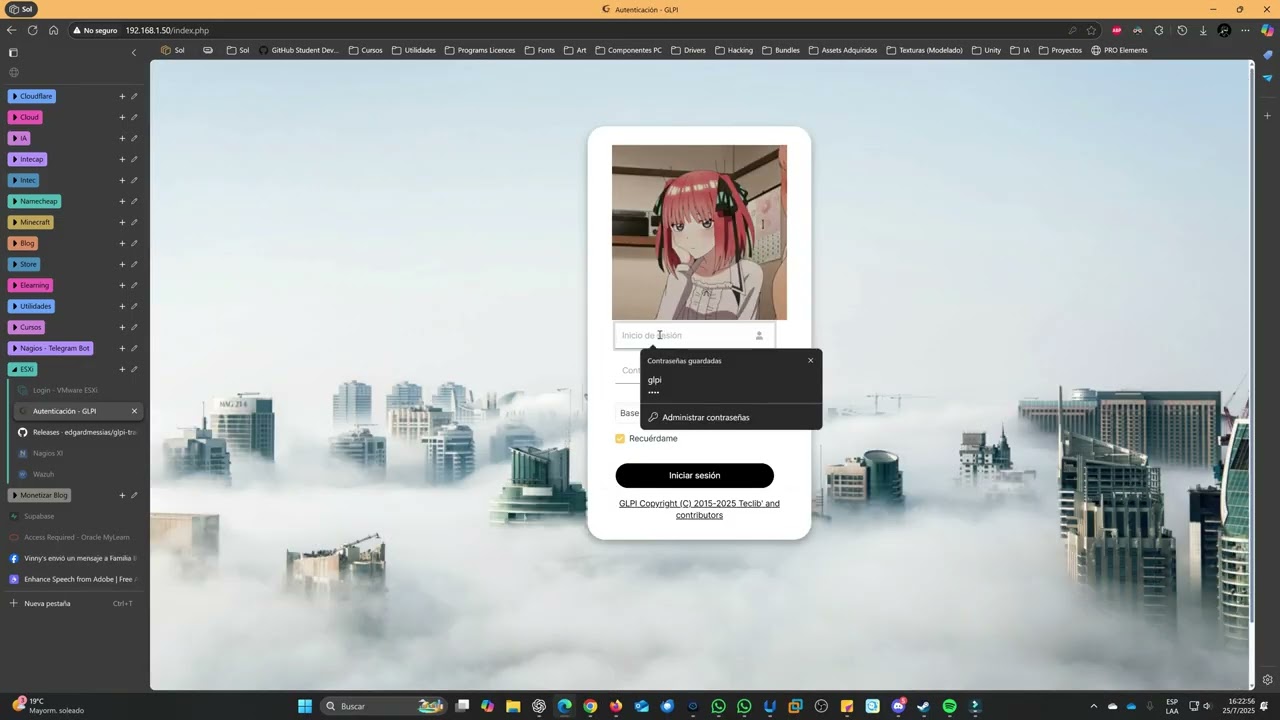
Task: Open the downloads arrow icon
Action: pyautogui.click(x=1203, y=30)
